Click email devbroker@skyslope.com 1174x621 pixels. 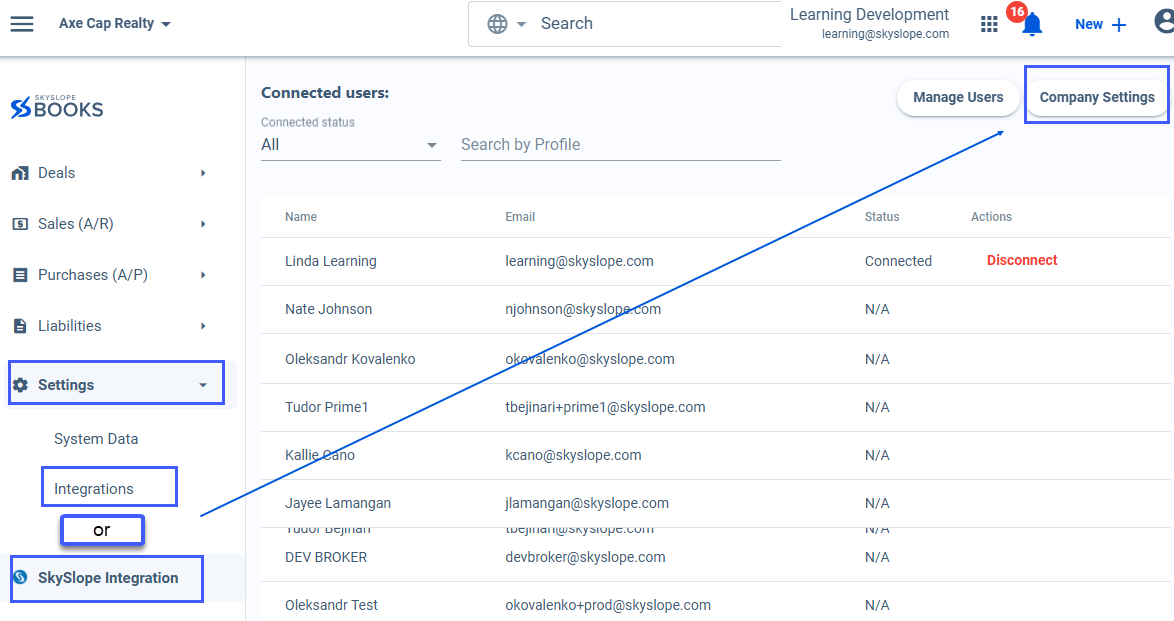[585, 557]
